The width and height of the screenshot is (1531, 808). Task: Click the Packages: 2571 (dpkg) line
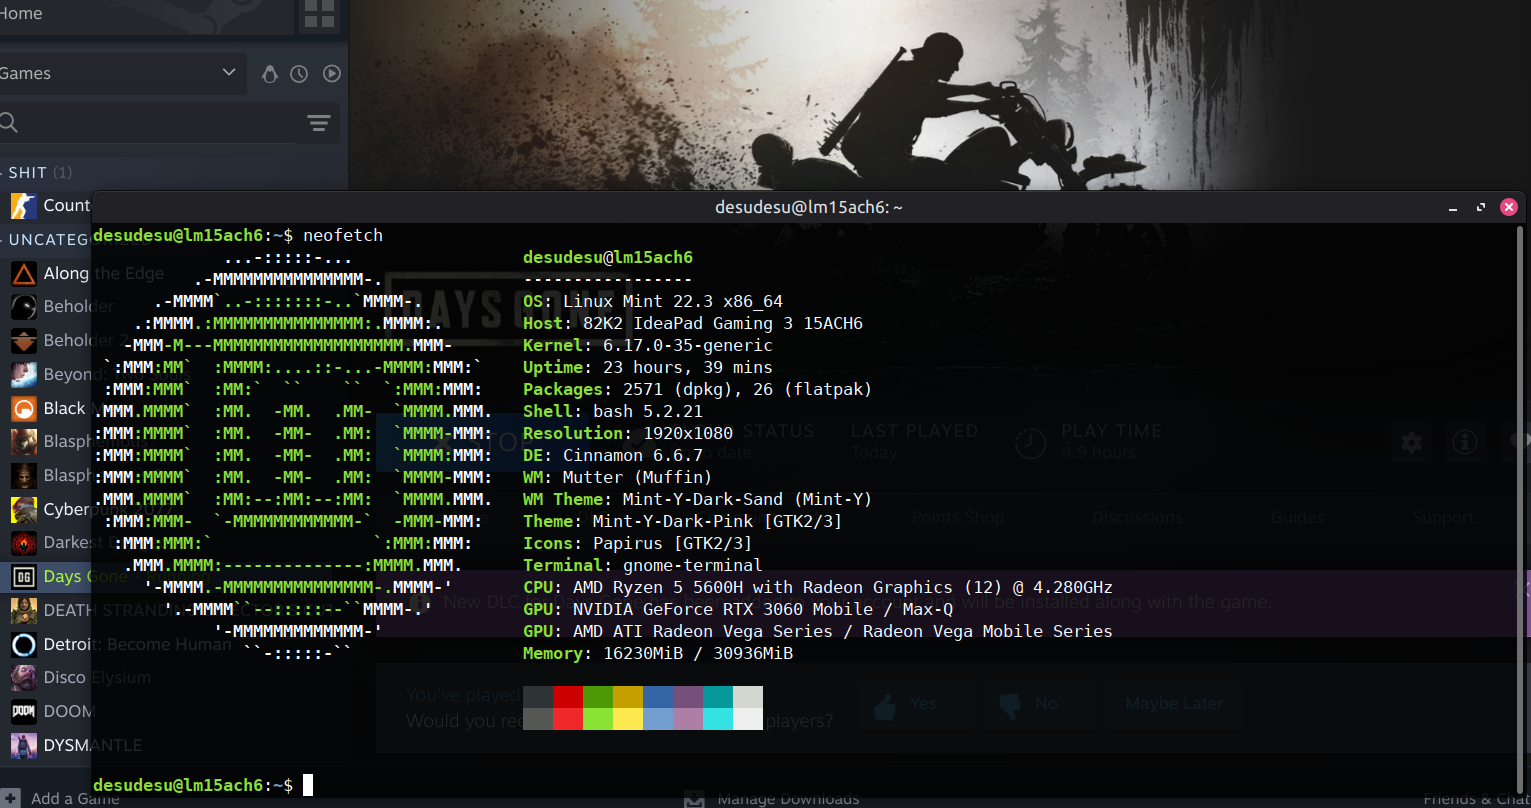pos(698,389)
